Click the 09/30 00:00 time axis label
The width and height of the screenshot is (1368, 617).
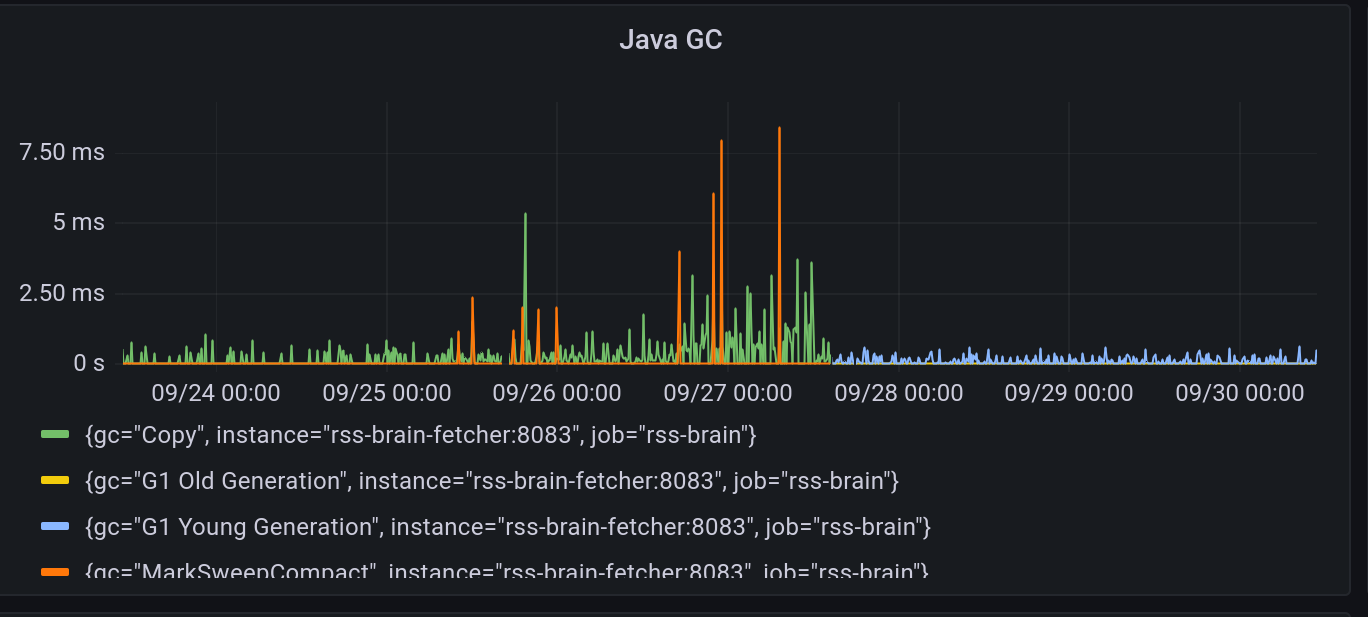(x=1240, y=393)
